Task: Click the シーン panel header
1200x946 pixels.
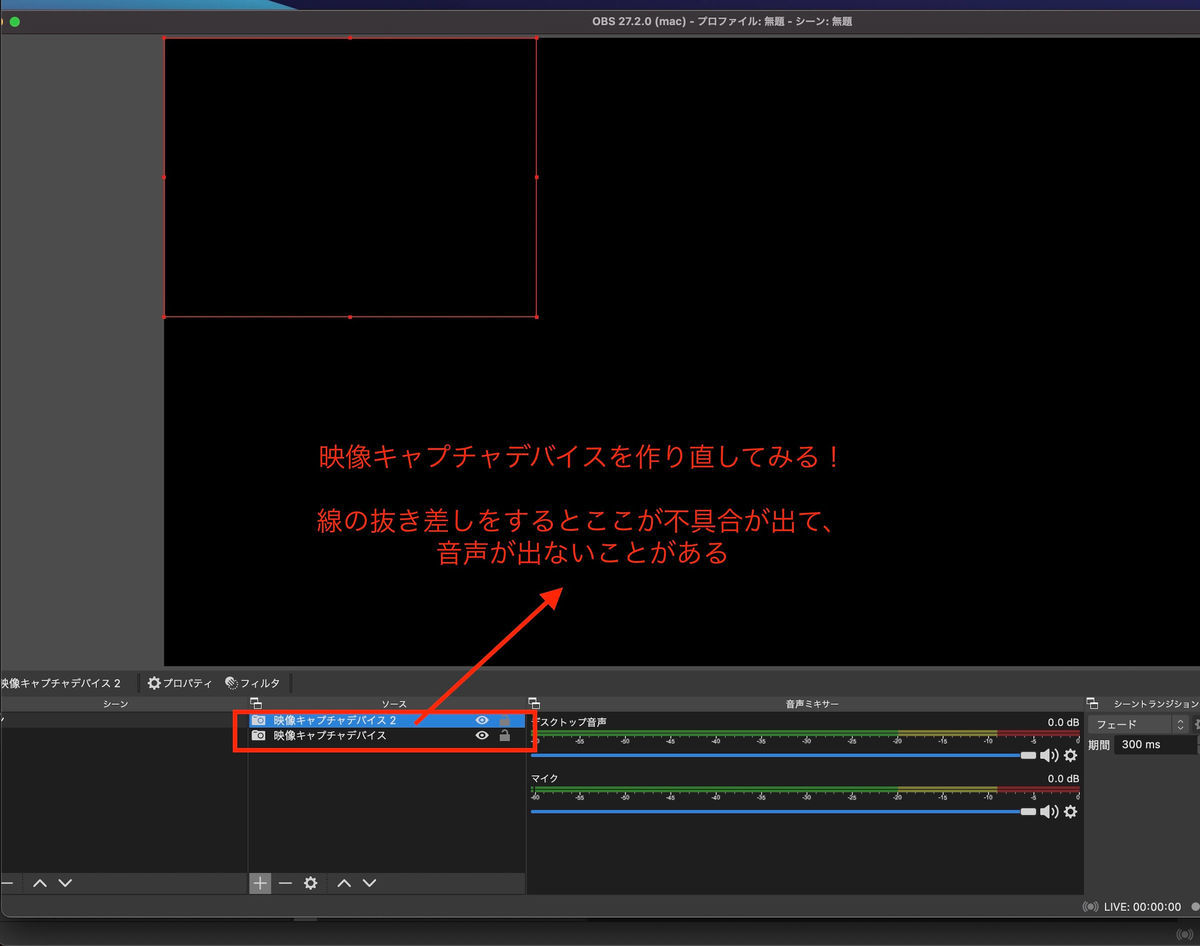Action: coord(116,704)
